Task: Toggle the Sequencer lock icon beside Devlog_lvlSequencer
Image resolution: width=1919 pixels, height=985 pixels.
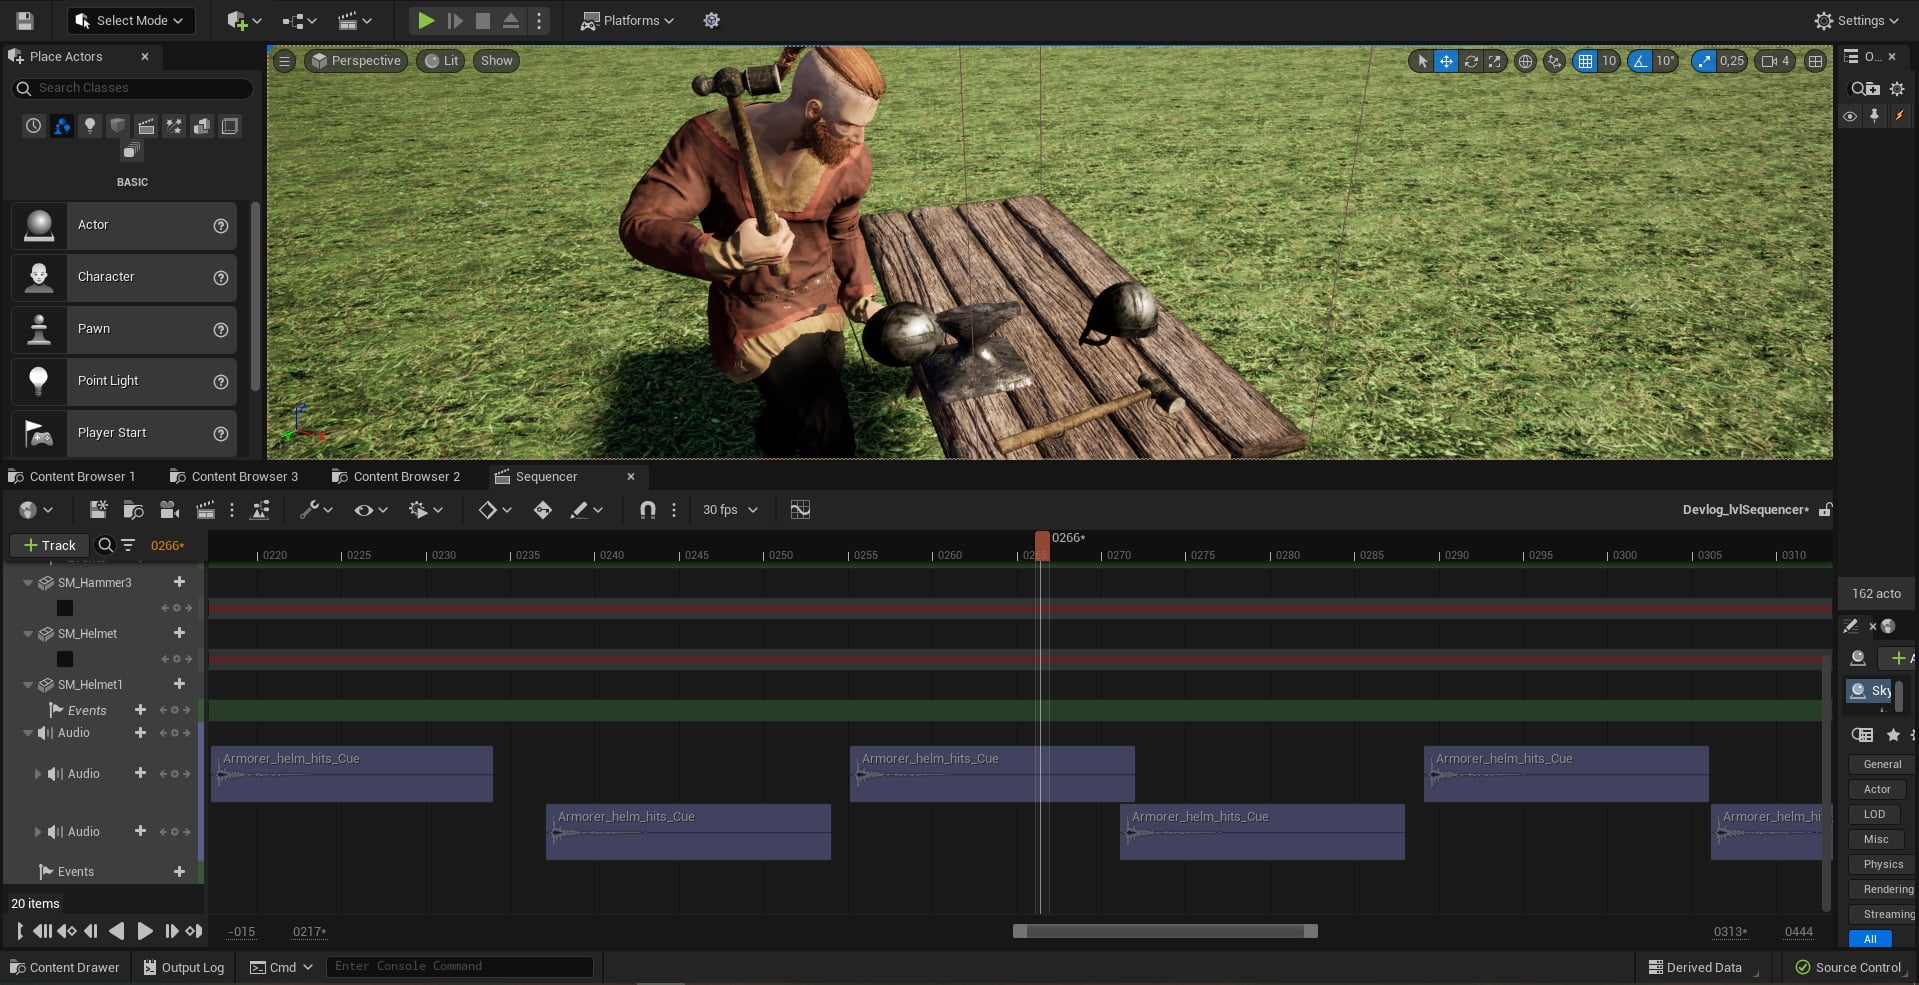Action: click(x=1825, y=509)
